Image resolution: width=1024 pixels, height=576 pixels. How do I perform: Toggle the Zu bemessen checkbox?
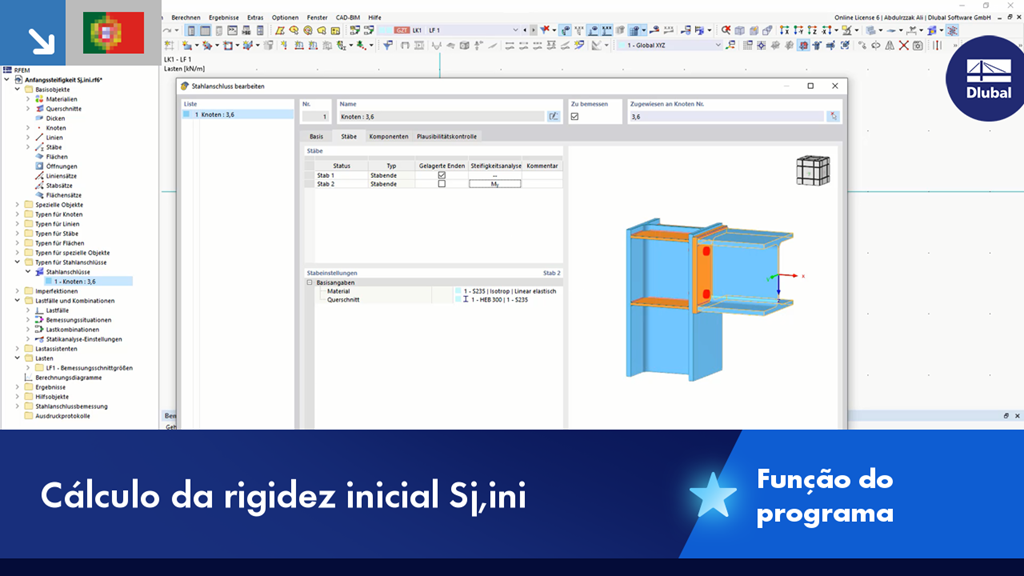(x=575, y=116)
